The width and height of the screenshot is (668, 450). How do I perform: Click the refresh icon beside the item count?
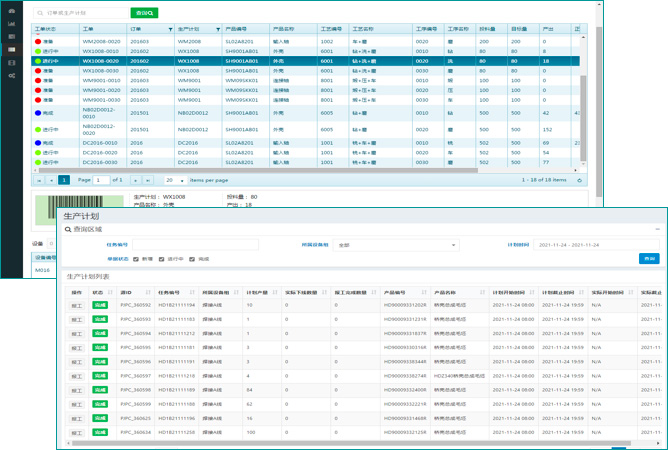point(580,180)
